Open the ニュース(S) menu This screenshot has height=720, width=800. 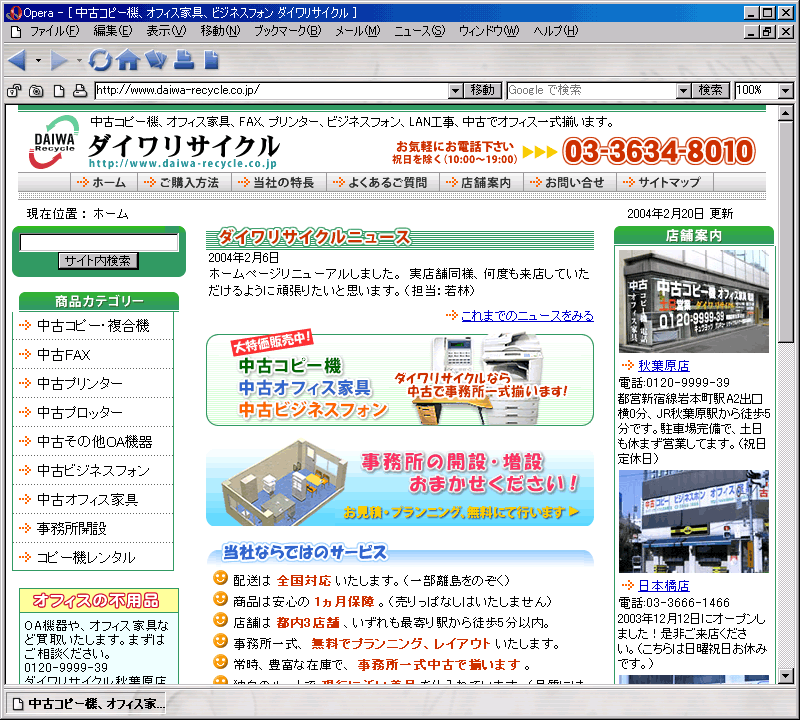[x=419, y=32]
